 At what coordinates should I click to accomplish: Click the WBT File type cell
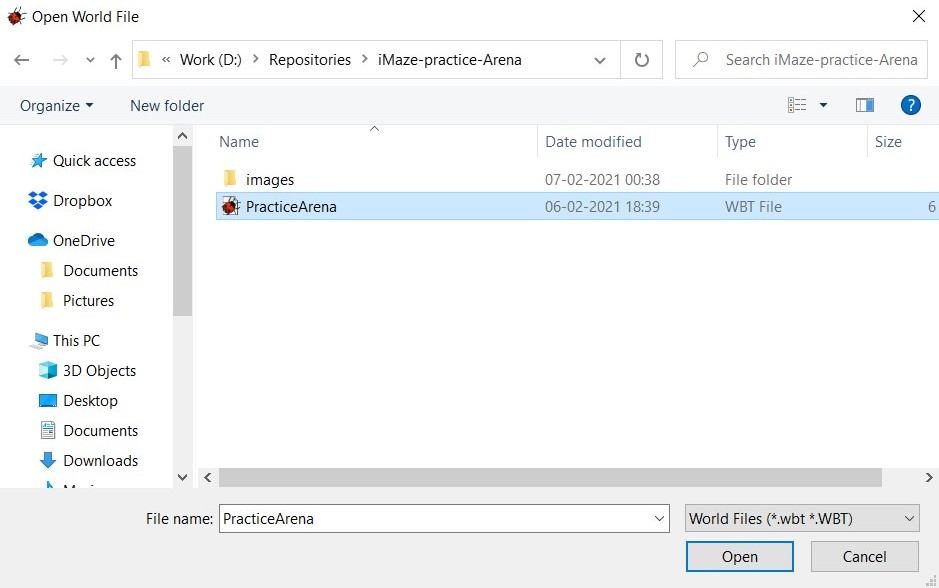pyautogui.click(x=753, y=207)
